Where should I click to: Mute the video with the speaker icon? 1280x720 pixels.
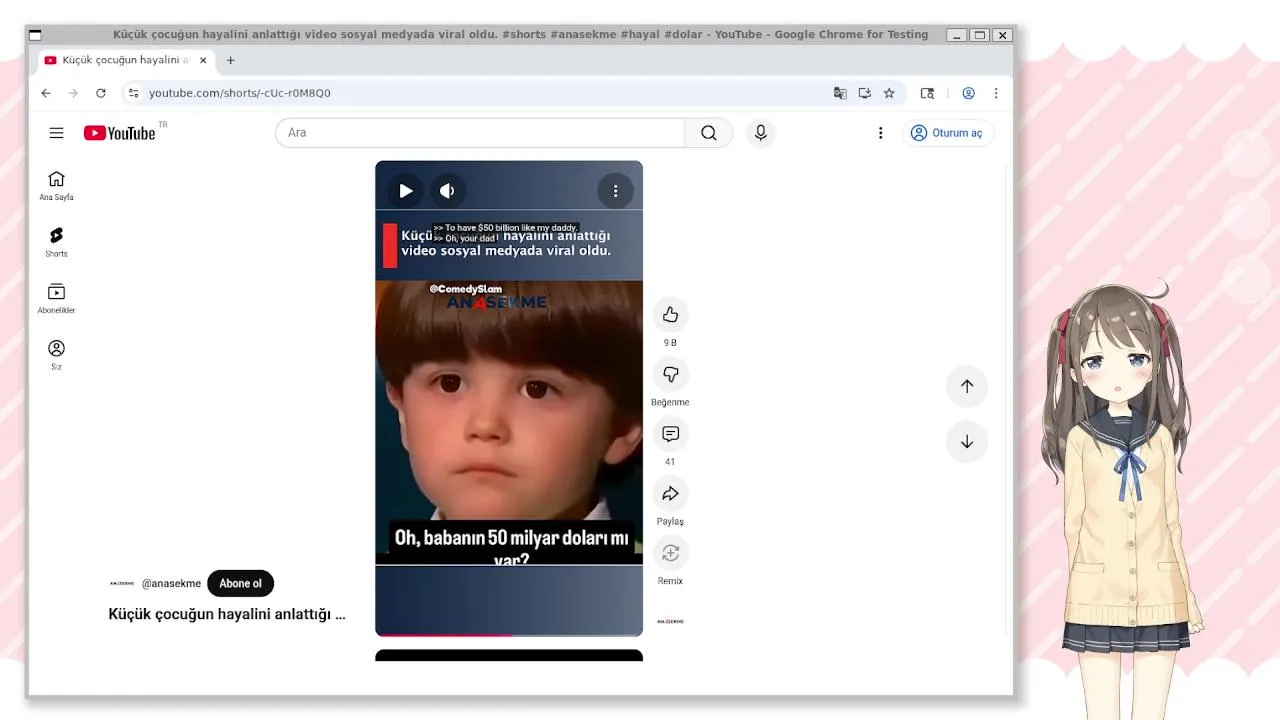coord(448,191)
